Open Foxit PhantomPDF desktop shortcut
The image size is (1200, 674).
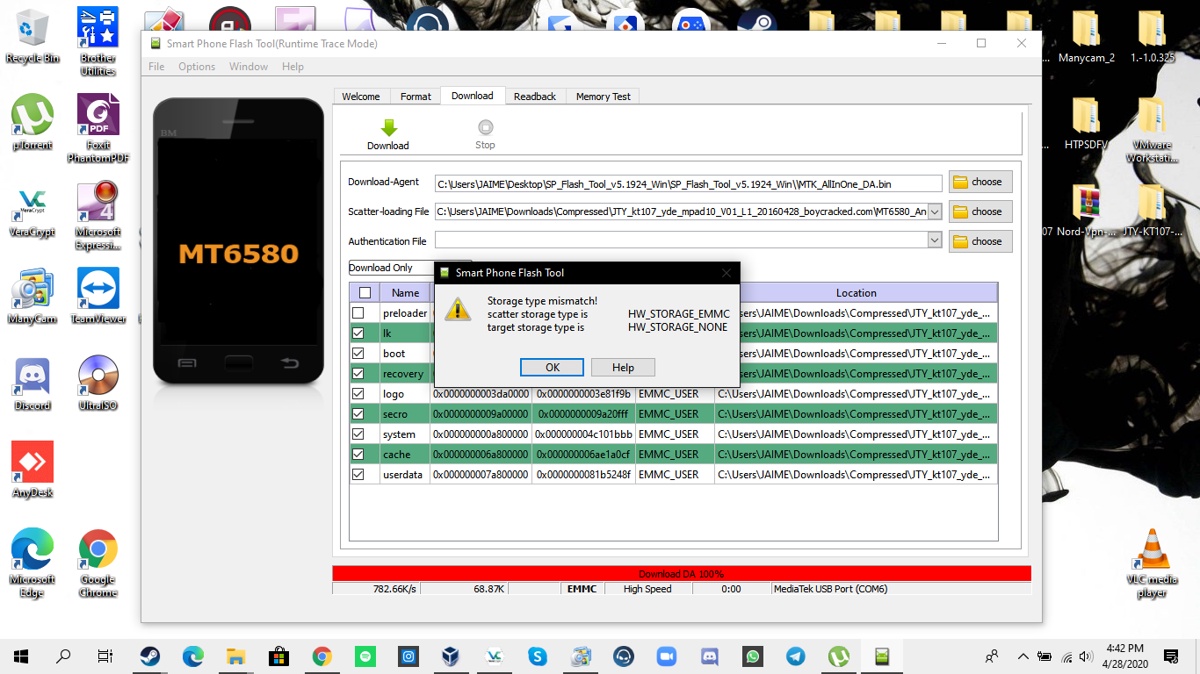(98, 129)
